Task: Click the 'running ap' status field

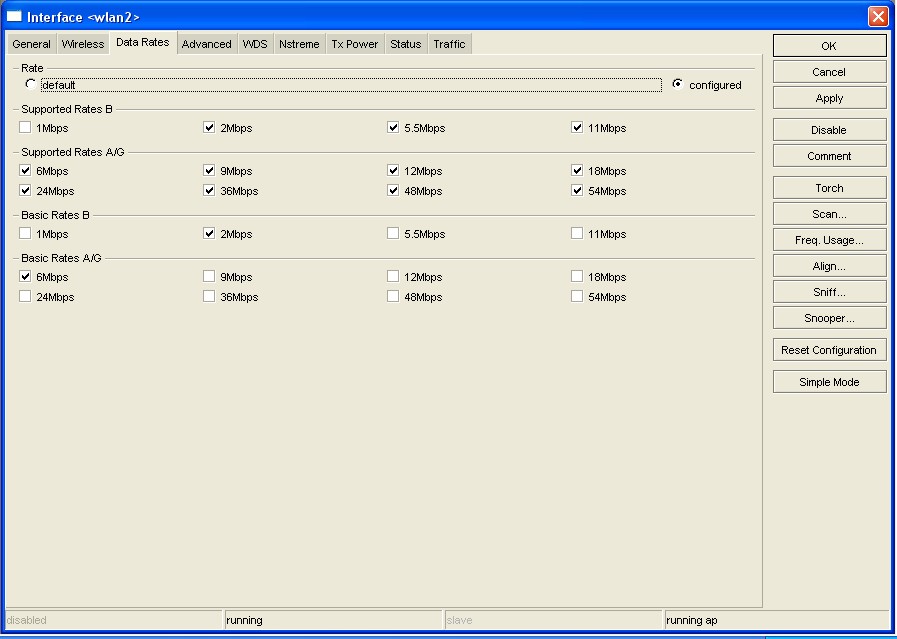Action: [777, 620]
